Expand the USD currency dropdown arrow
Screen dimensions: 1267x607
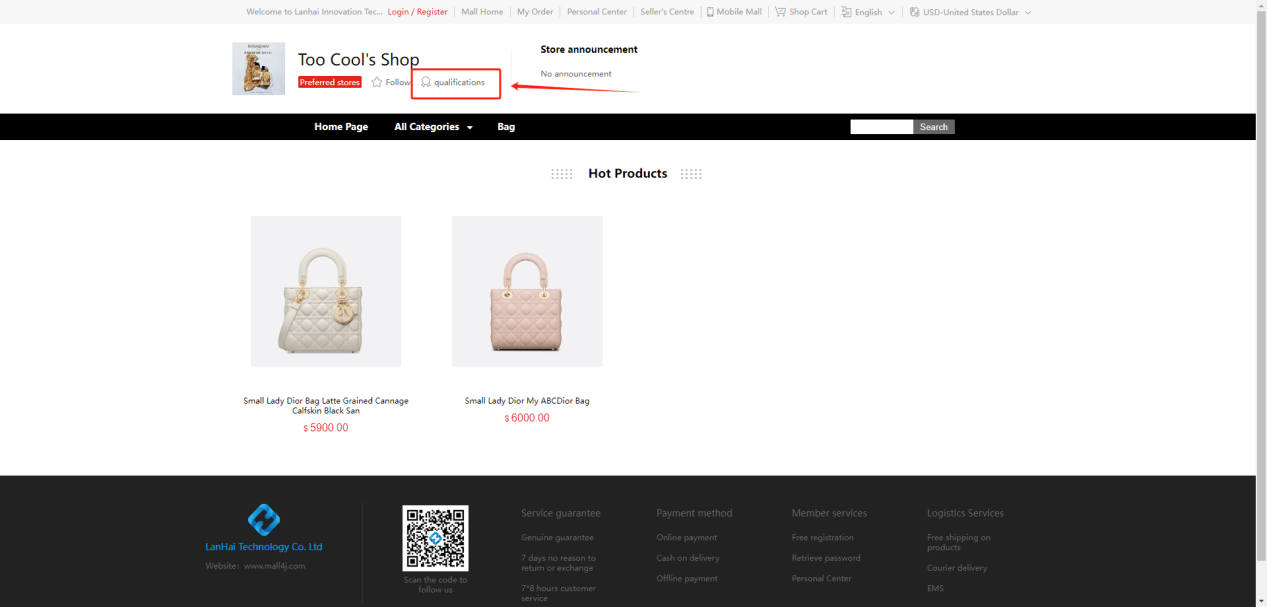(x=1027, y=13)
